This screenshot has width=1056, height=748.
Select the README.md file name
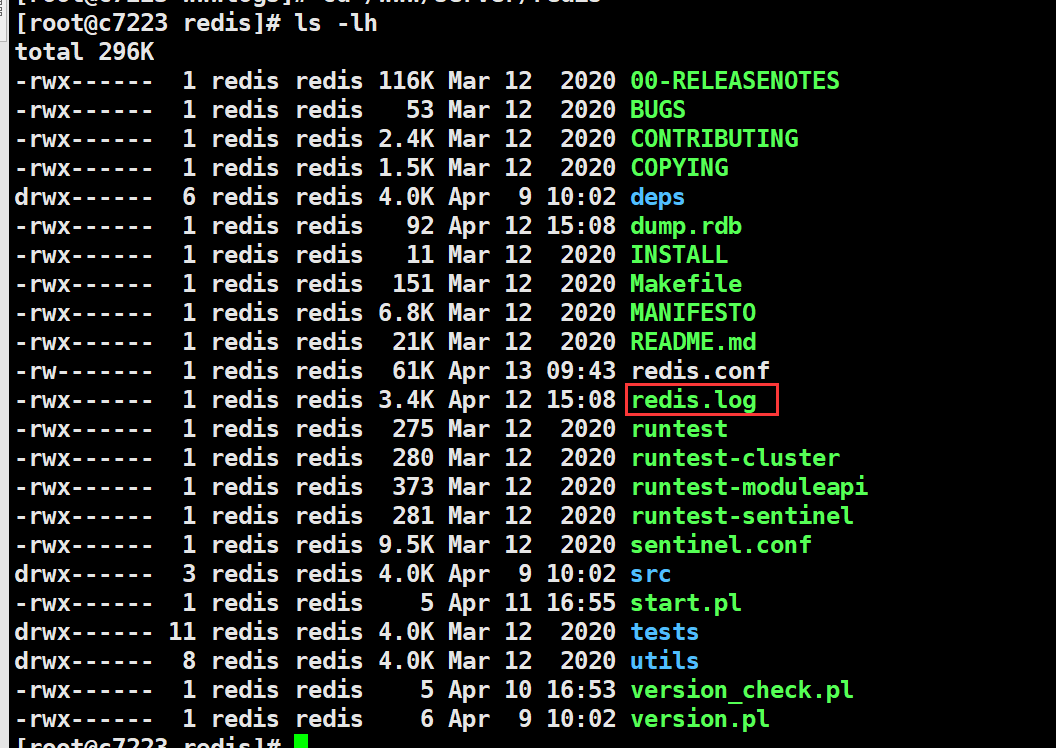pyautogui.click(x=693, y=341)
